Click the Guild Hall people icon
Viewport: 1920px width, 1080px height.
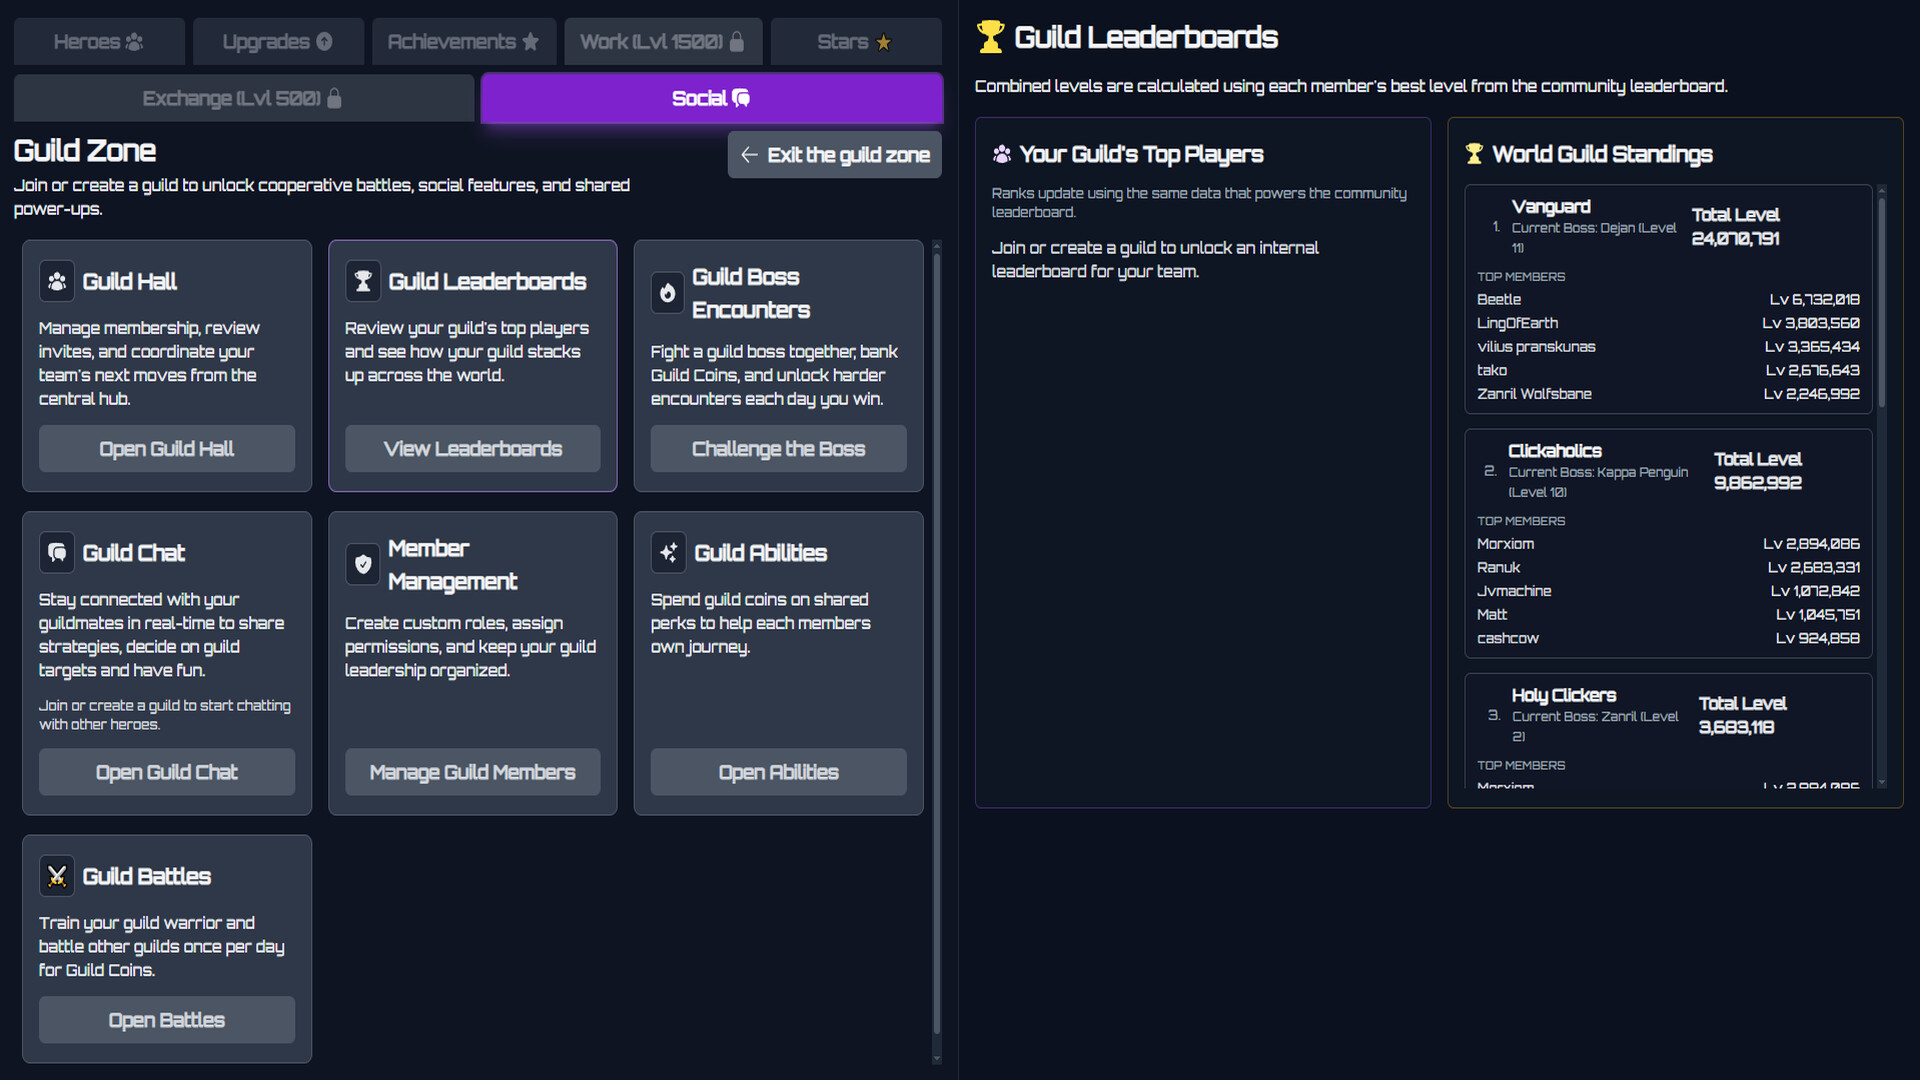(57, 281)
